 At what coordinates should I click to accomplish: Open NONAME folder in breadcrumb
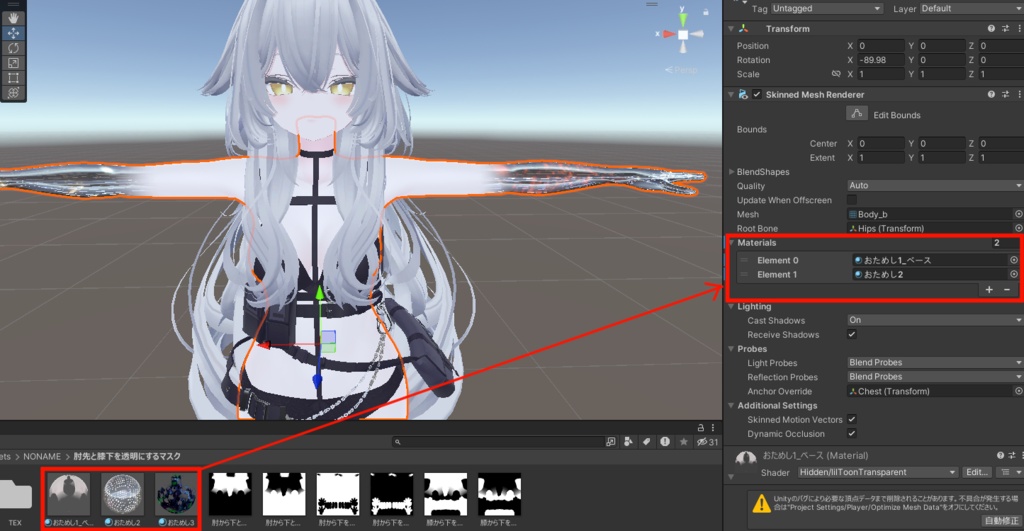point(42,457)
